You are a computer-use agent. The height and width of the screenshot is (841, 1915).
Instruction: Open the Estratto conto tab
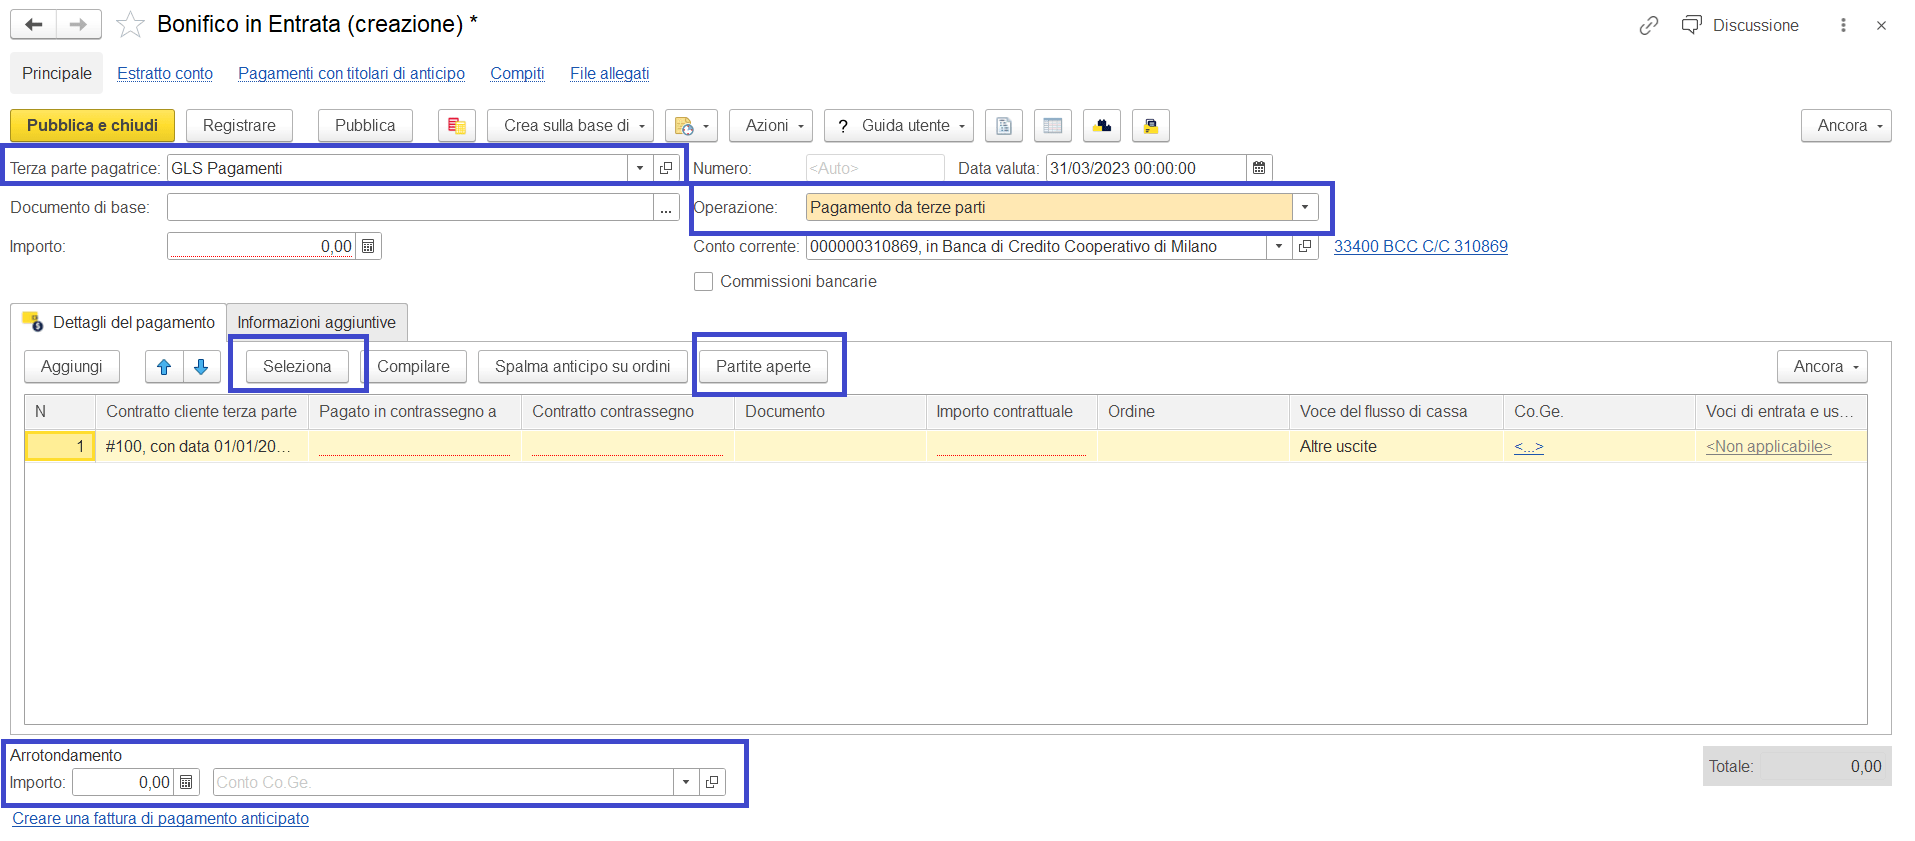point(165,74)
